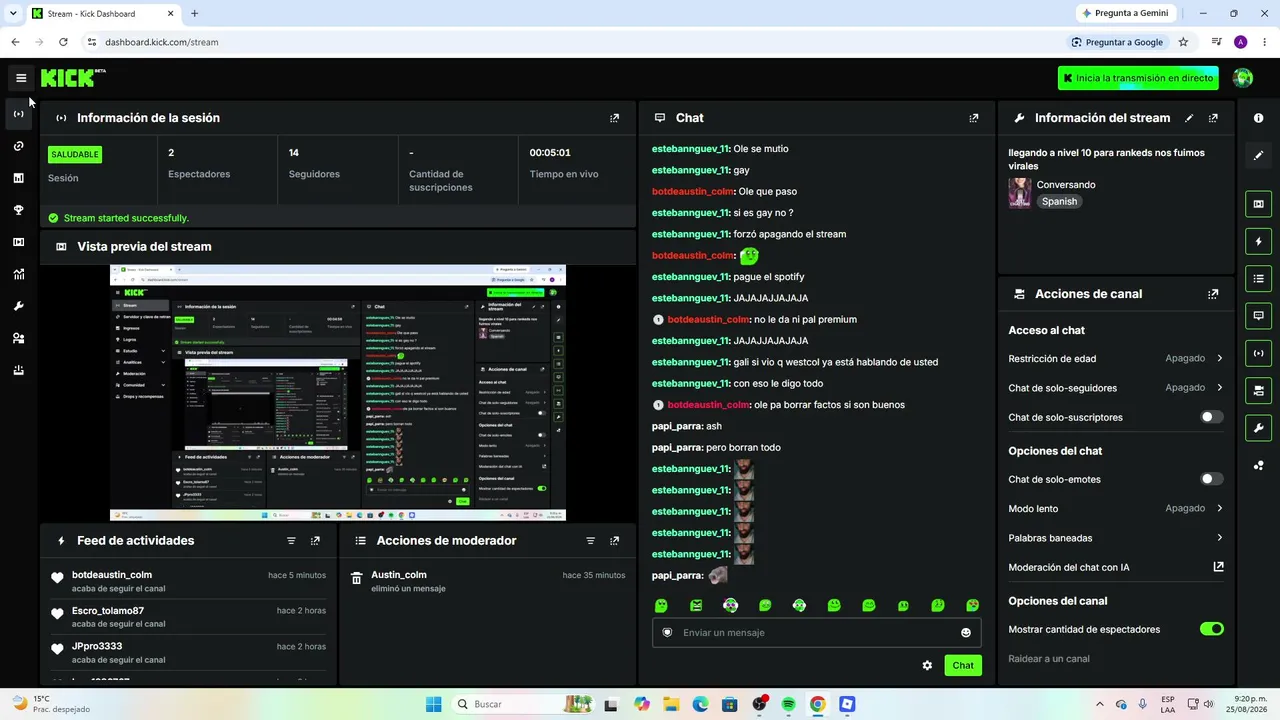The height and width of the screenshot is (720, 1280).
Task: Pop out the Acciones de canal panel
Action: pos(1213,294)
